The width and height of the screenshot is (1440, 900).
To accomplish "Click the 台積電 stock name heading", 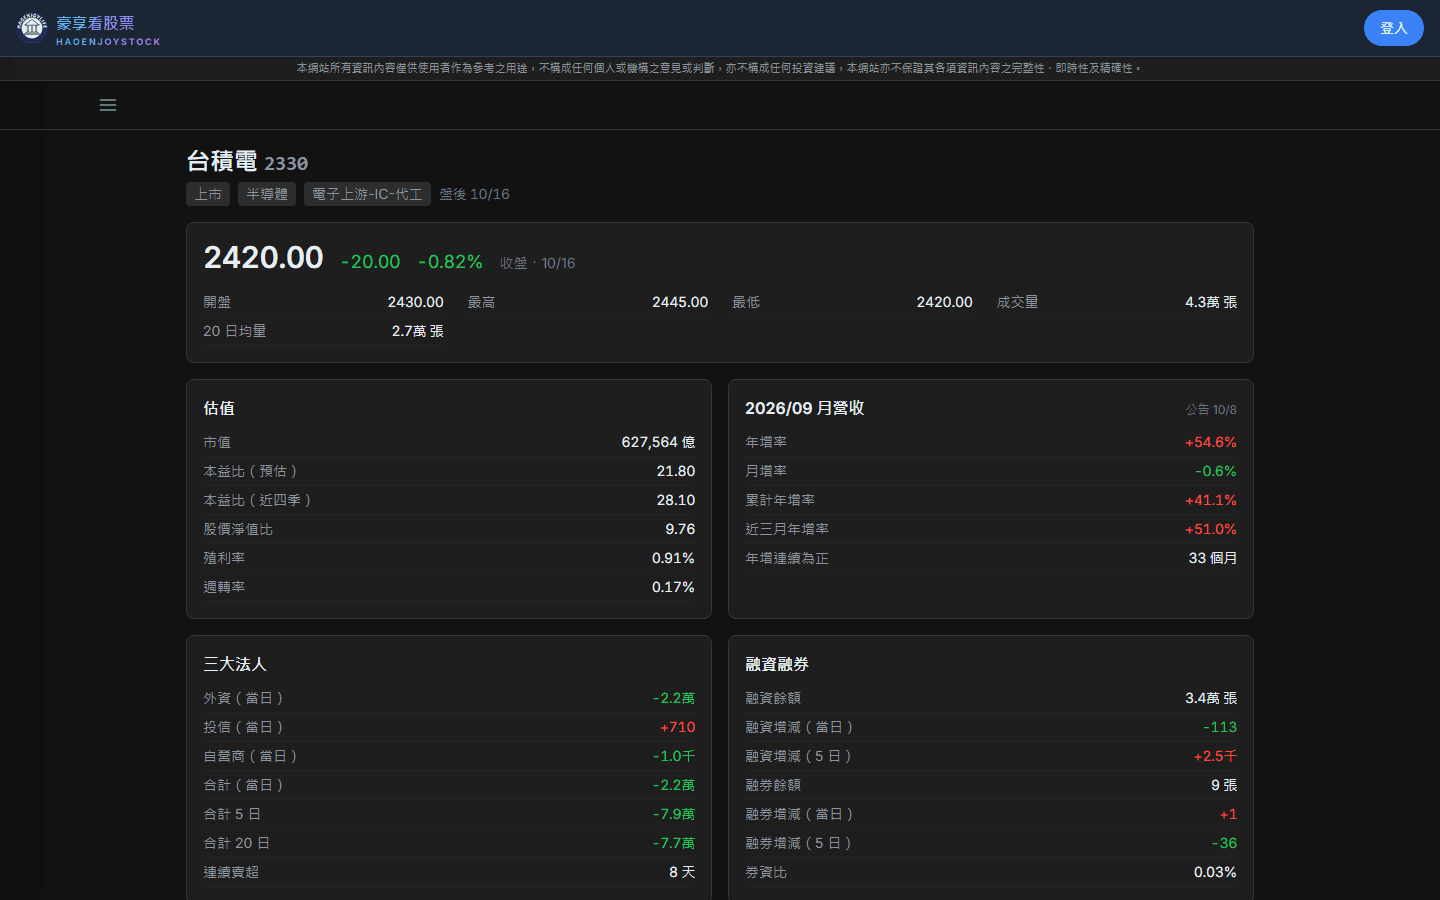I will [x=222, y=161].
